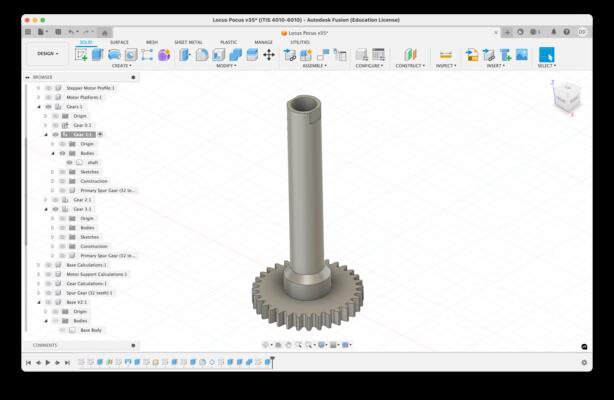
Task: Toggle visibility of Base Body
Action: coord(63,330)
